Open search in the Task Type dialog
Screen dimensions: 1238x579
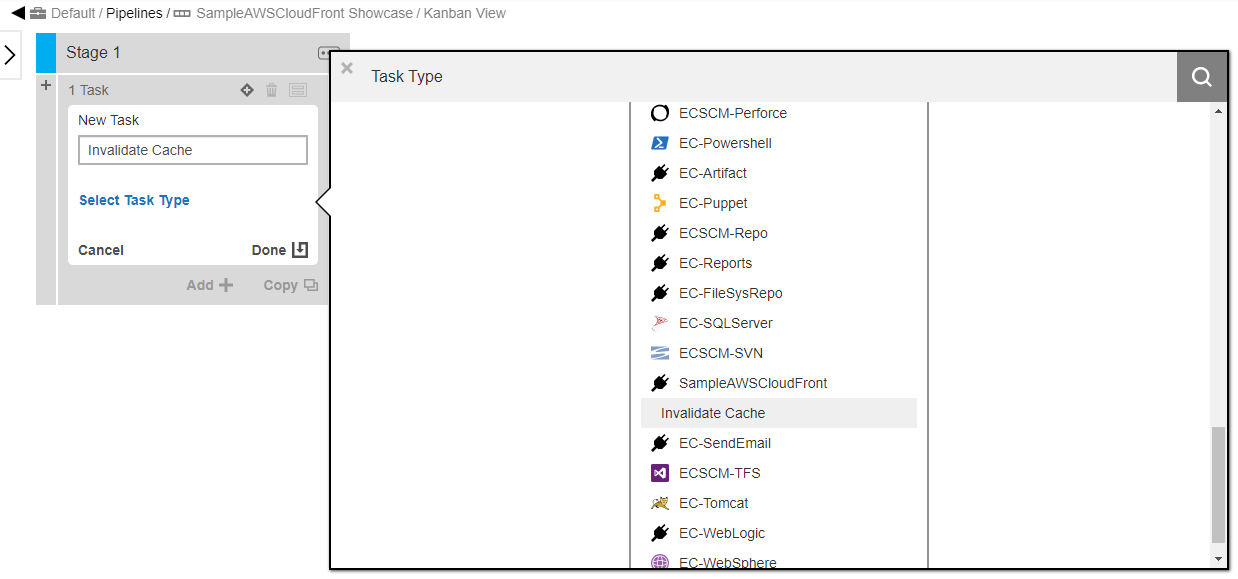point(1202,77)
